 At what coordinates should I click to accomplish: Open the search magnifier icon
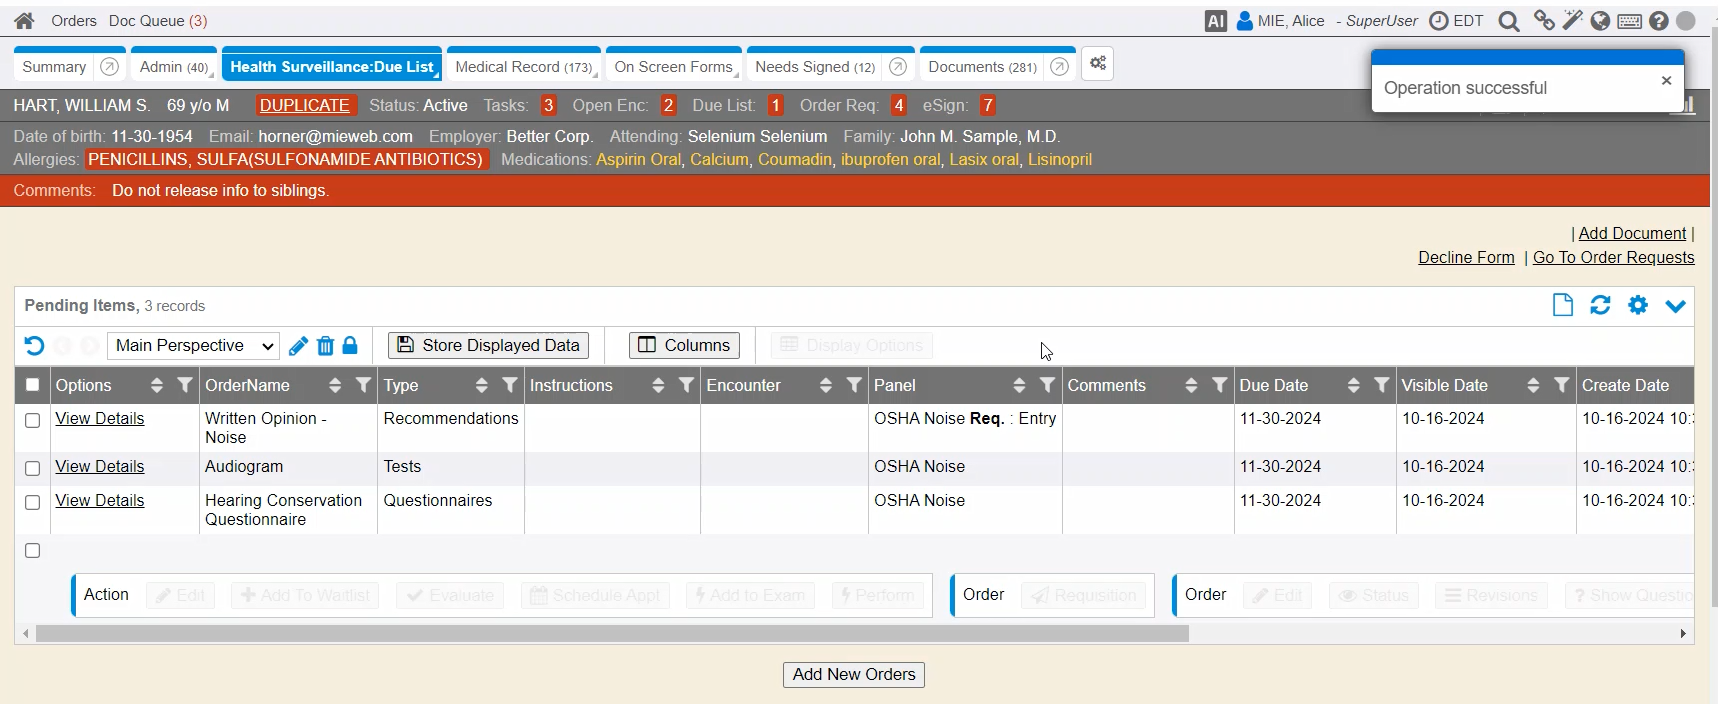[x=1509, y=21]
